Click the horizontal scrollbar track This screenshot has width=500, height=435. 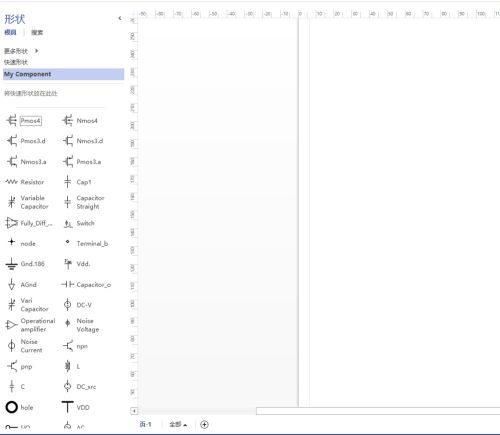(197, 411)
